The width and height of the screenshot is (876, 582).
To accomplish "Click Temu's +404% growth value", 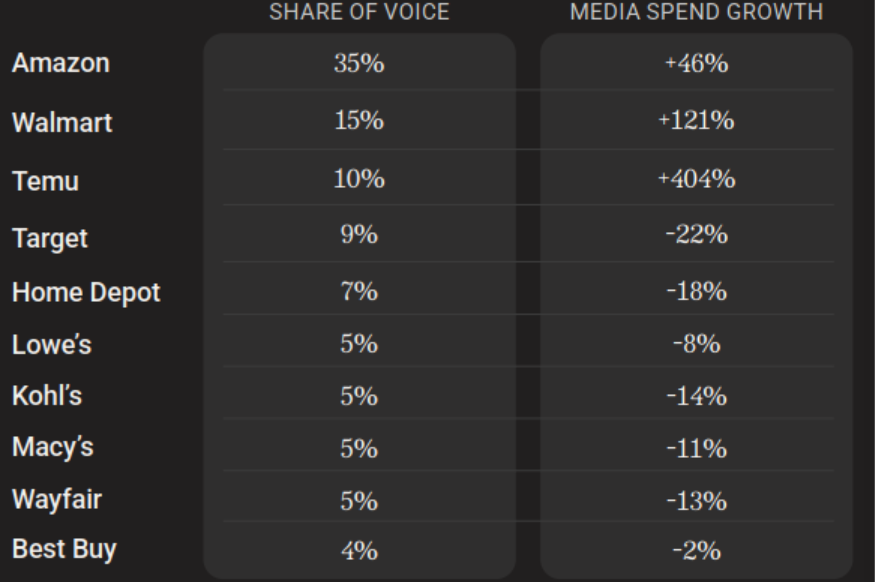I will click(696, 179).
